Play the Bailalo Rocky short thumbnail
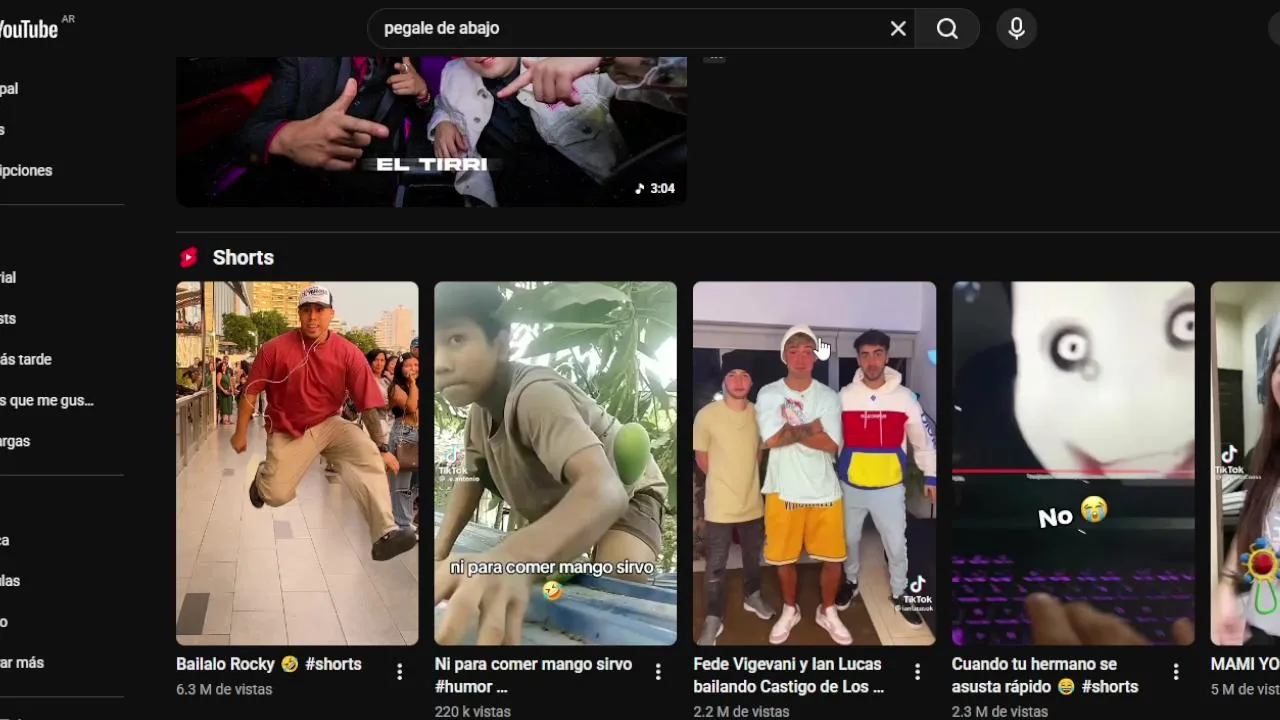This screenshot has height=720, width=1280. (297, 463)
